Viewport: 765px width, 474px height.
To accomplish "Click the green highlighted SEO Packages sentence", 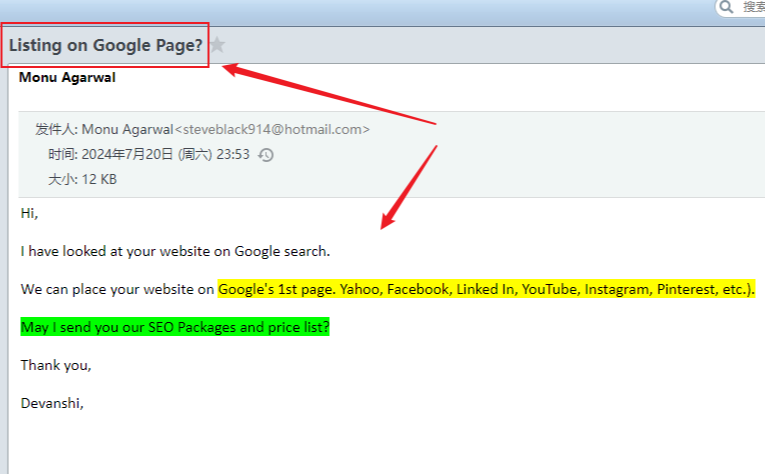I will pos(175,327).
